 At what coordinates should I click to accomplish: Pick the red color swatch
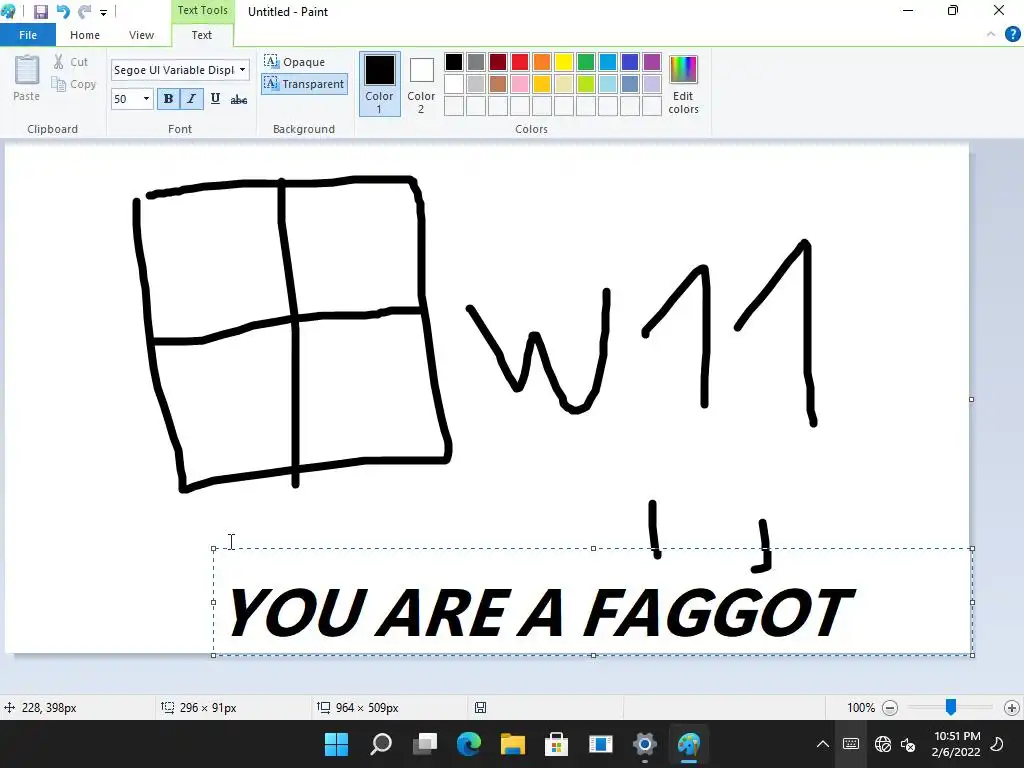click(x=520, y=62)
